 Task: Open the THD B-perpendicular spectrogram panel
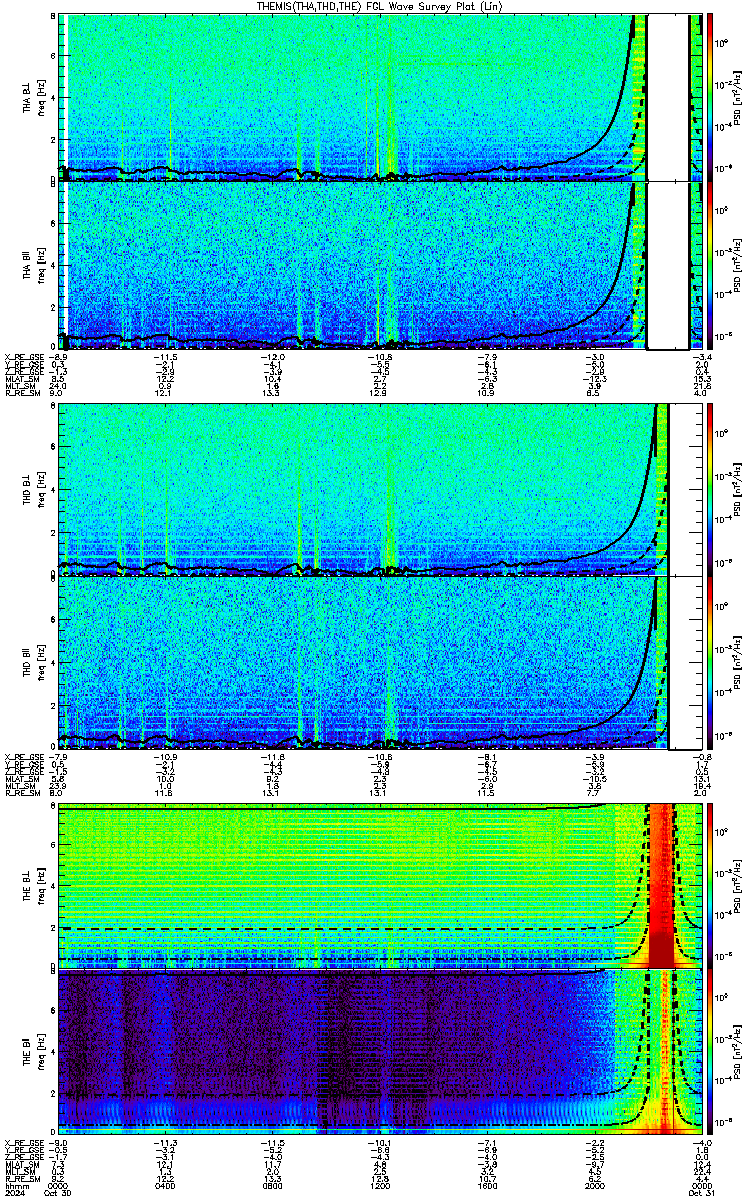(382, 489)
